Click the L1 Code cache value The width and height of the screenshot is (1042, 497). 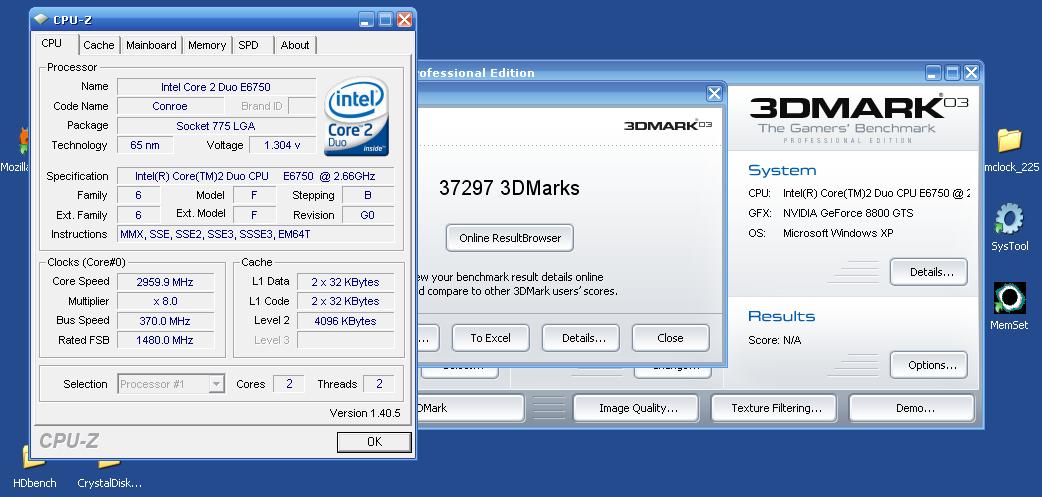click(346, 302)
